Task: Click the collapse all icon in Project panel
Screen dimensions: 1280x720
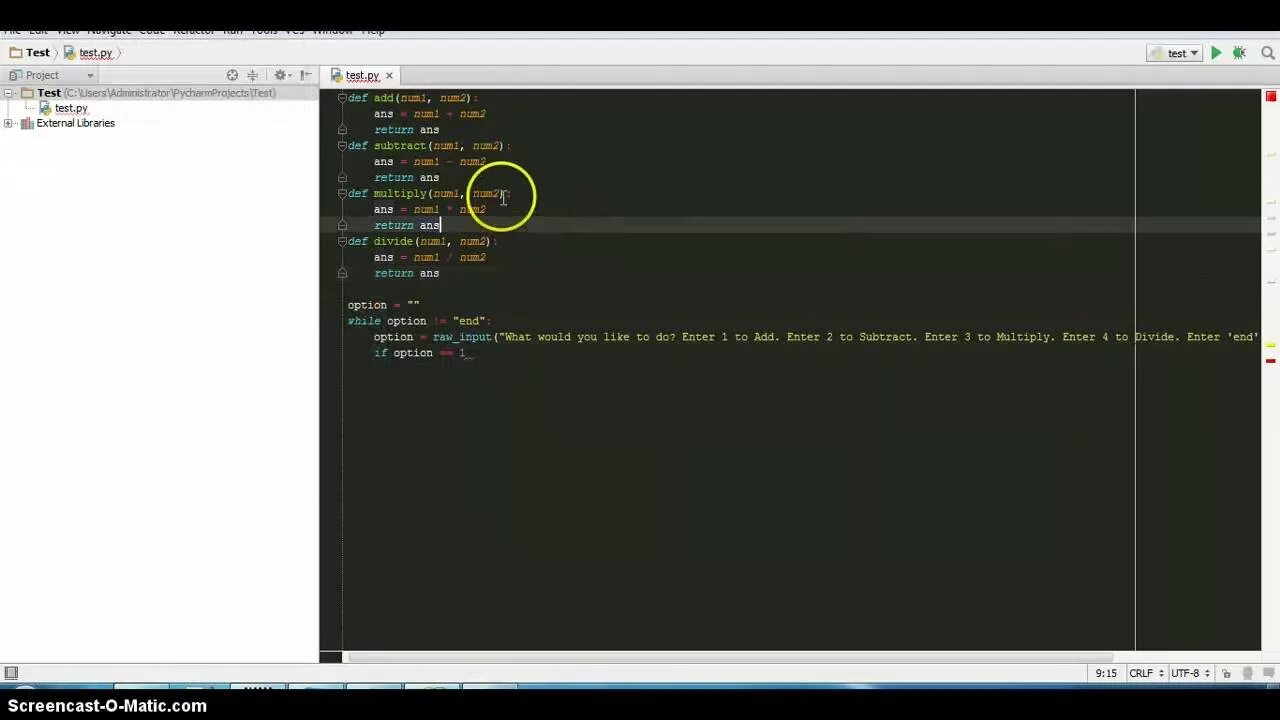Action: click(253, 75)
